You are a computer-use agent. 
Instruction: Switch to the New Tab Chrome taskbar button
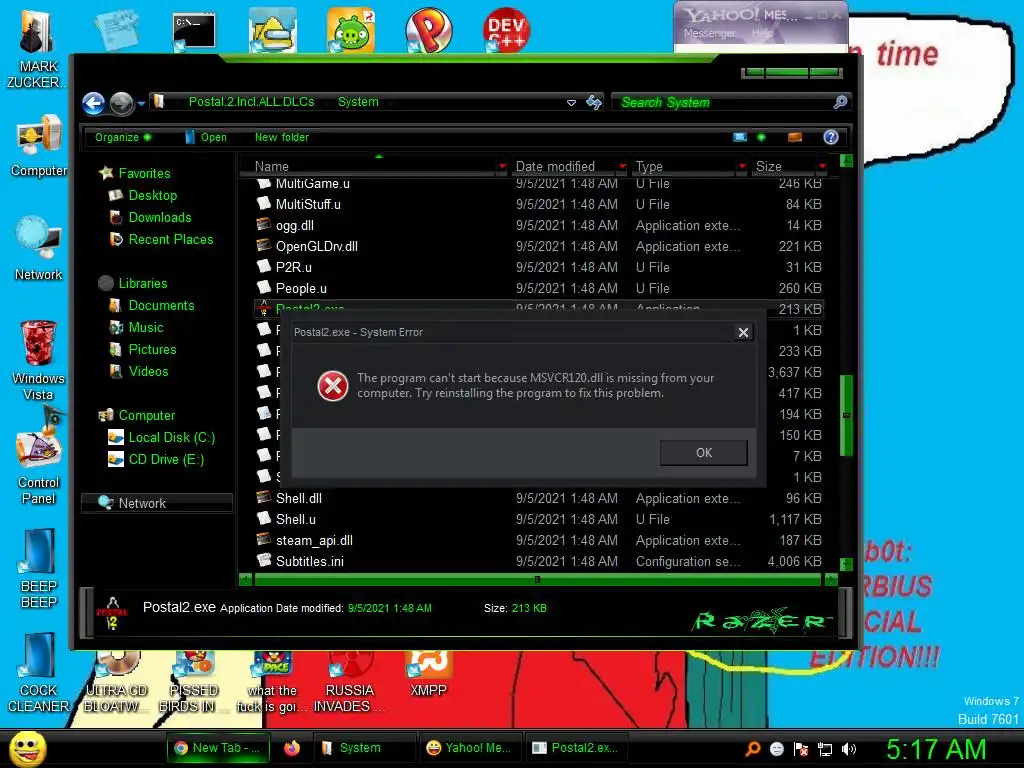click(x=217, y=748)
